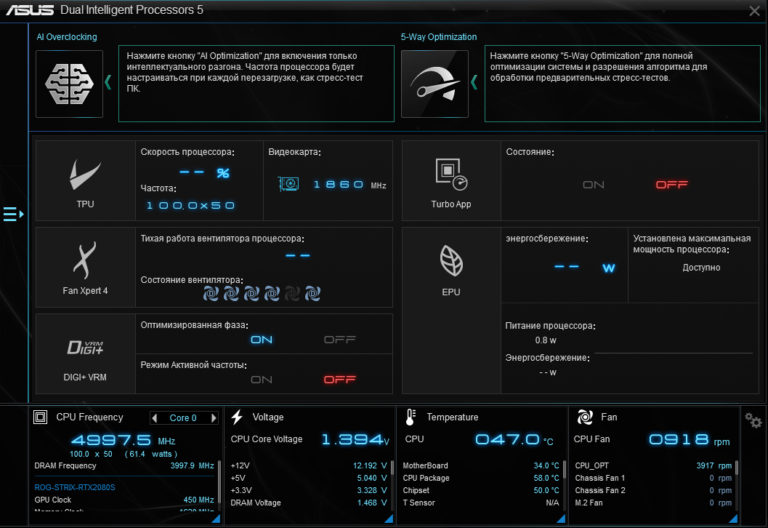
Task: Click the Fan panel fan icon
Action: (x=585, y=417)
